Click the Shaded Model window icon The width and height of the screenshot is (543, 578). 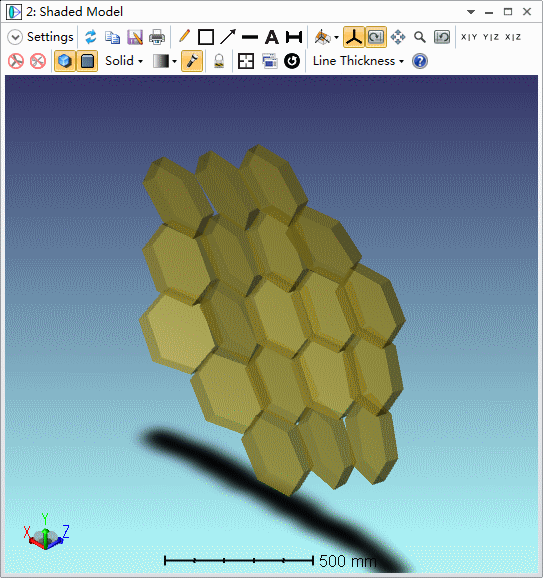pos(14,12)
